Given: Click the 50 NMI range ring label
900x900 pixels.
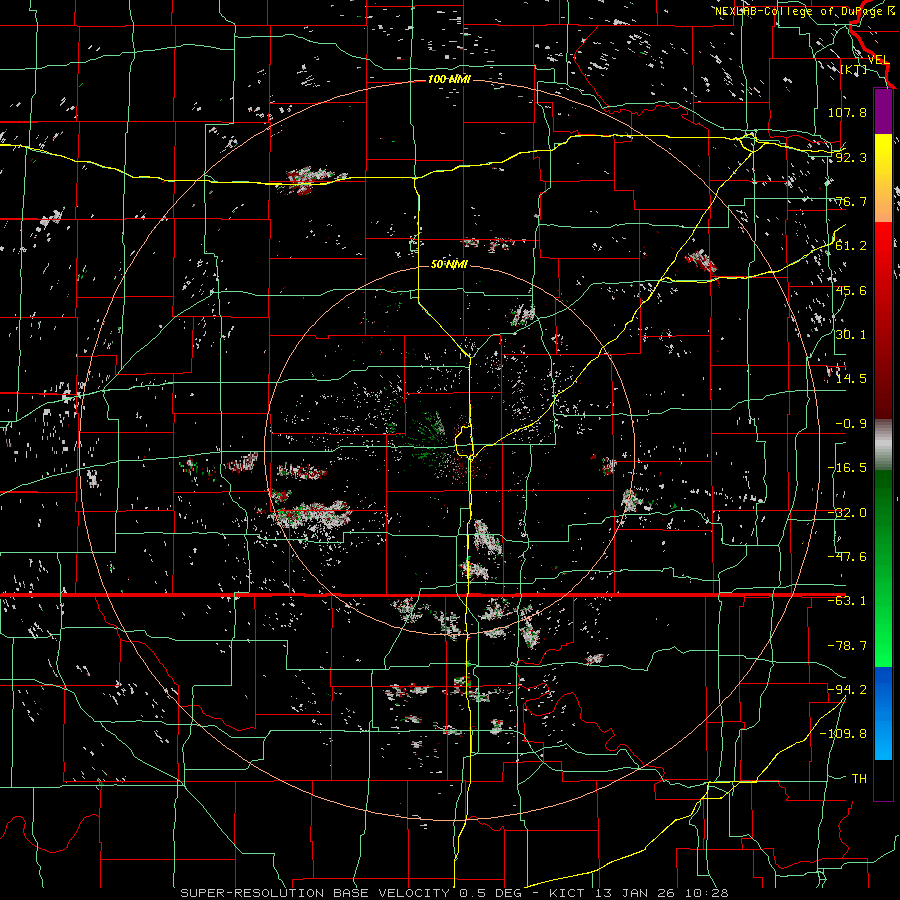Looking at the screenshot, I should click(449, 264).
